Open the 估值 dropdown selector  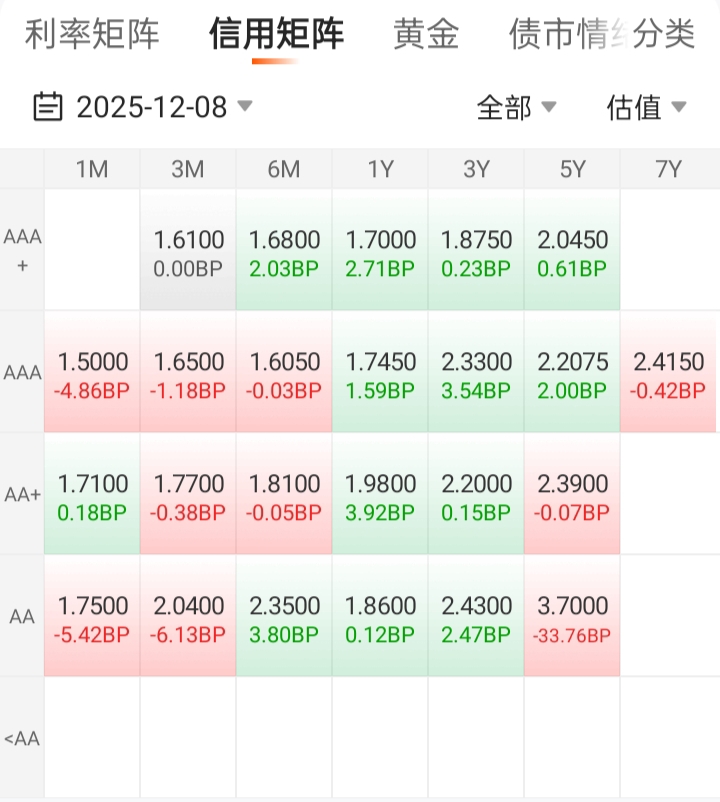coord(645,107)
